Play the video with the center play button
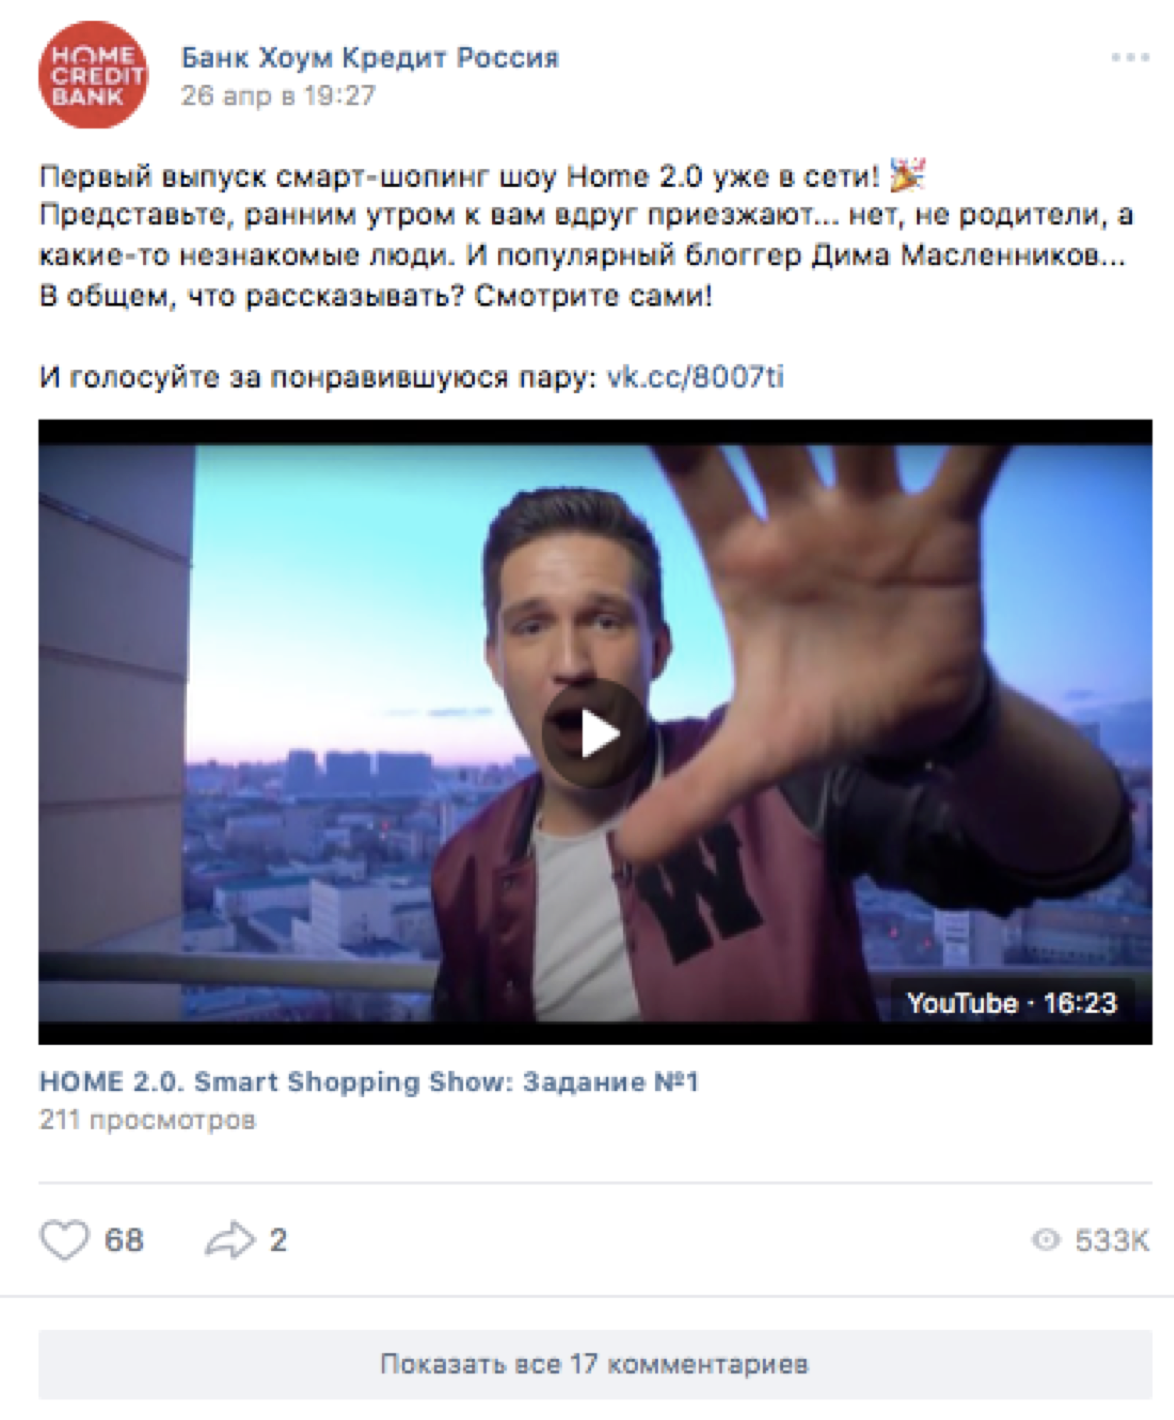The height and width of the screenshot is (1420, 1174). pyautogui.click(x=595, y=733)
